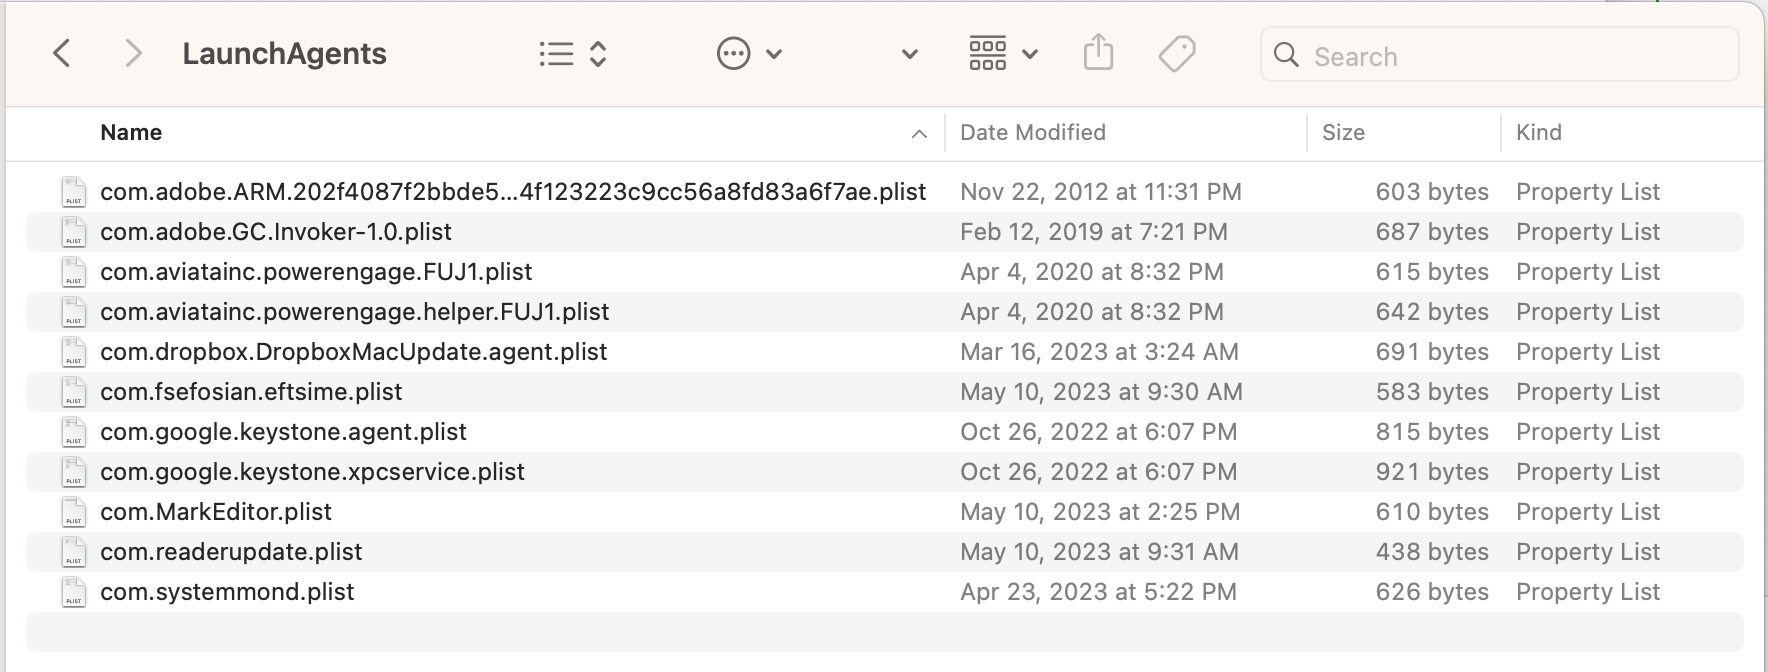Sort by the Kind column header
Image resolution: width=1768 pixels, height=672 pixels.
(1539, 133)
